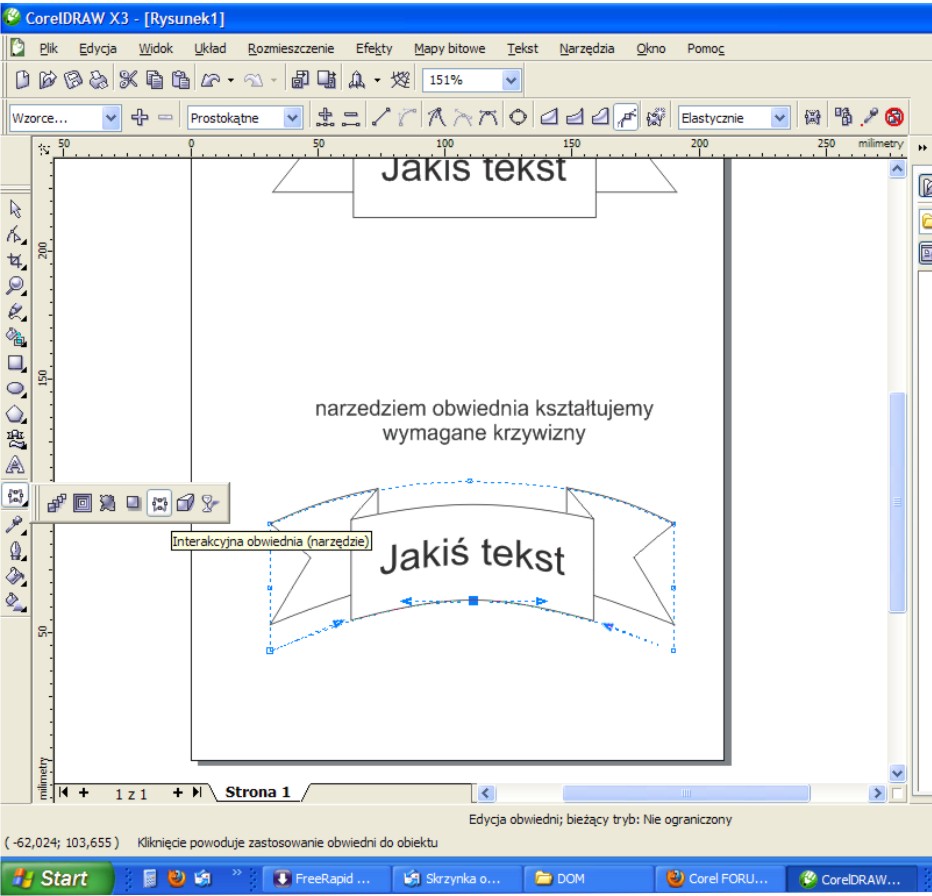Open the Mapy bitowe menu

pos(449,48)
